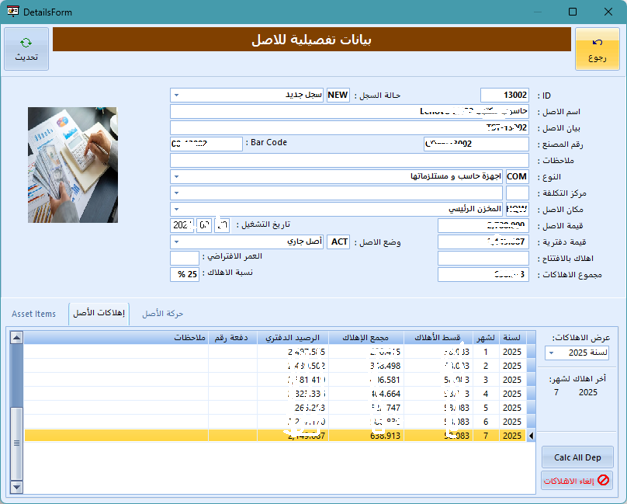Click the العمر الافتراضي useful life field
Screen dimensions: 627x504
184,258
